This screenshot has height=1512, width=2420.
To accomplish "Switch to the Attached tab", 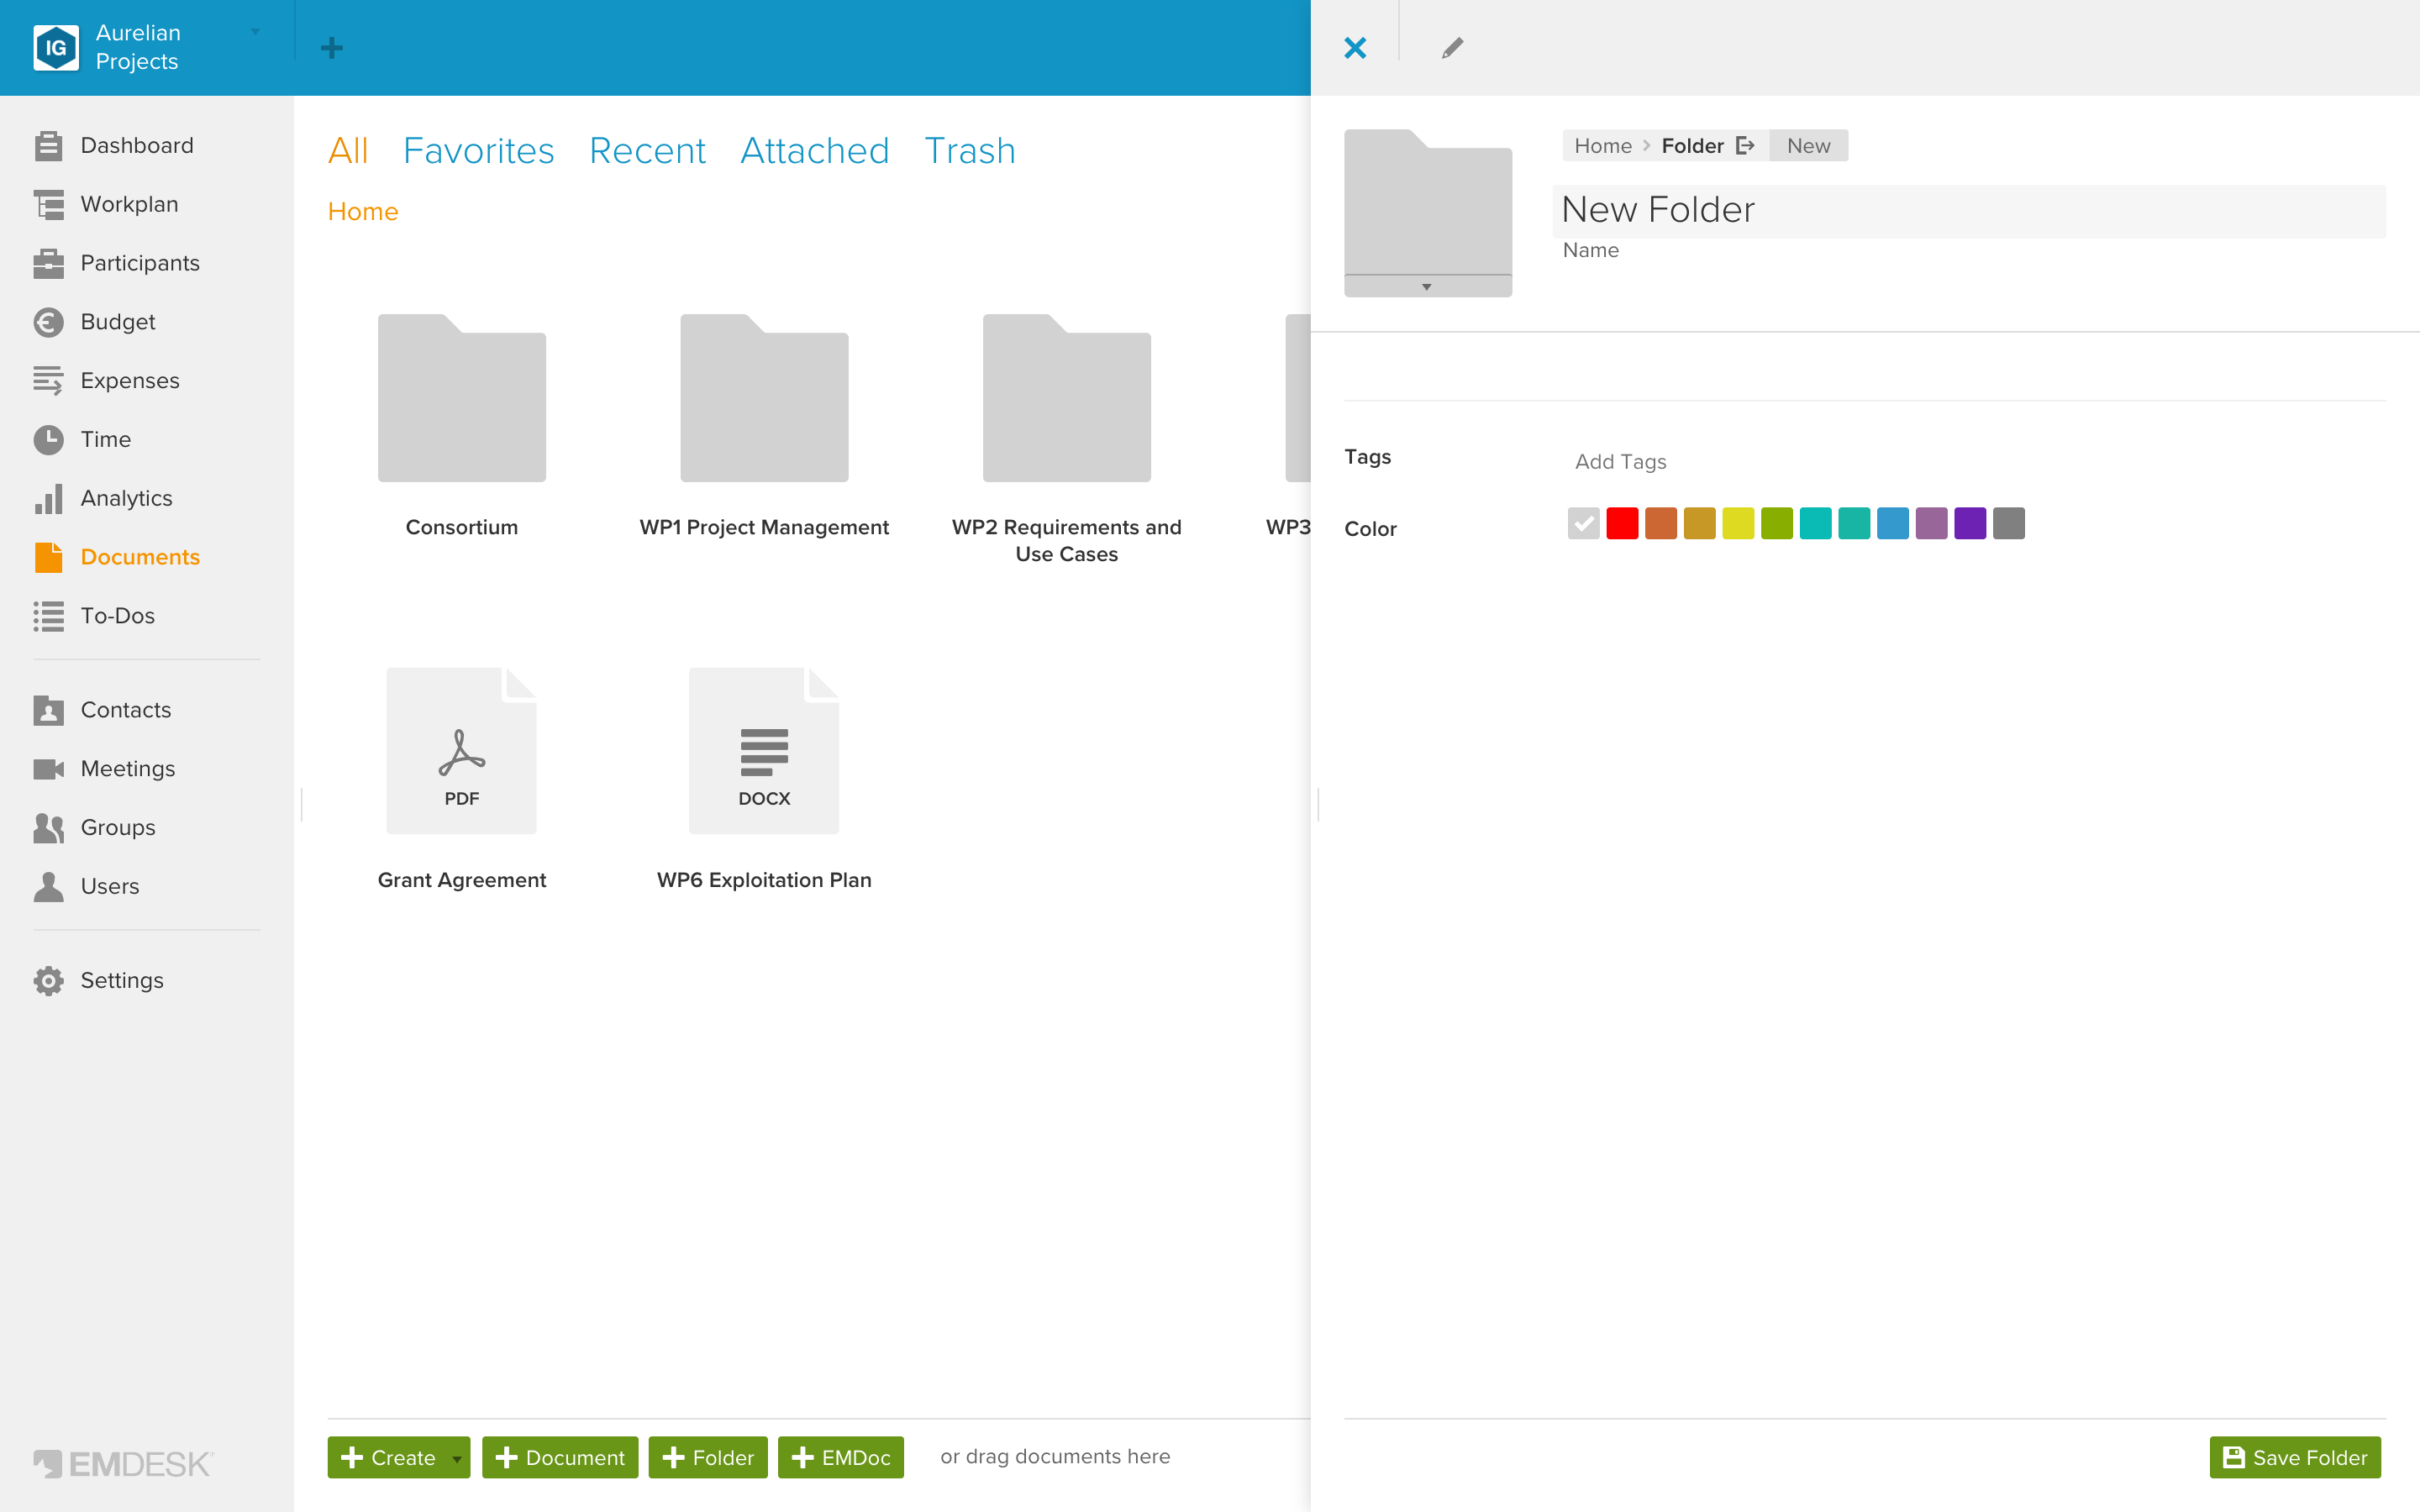I will [815, 151].
